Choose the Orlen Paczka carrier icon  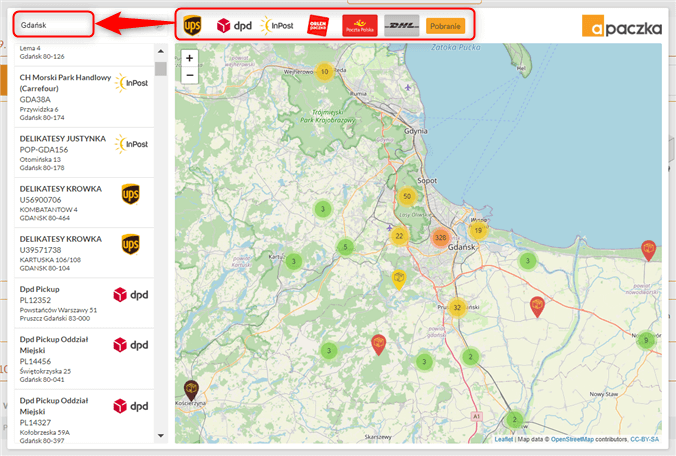(x=319, y=25)
